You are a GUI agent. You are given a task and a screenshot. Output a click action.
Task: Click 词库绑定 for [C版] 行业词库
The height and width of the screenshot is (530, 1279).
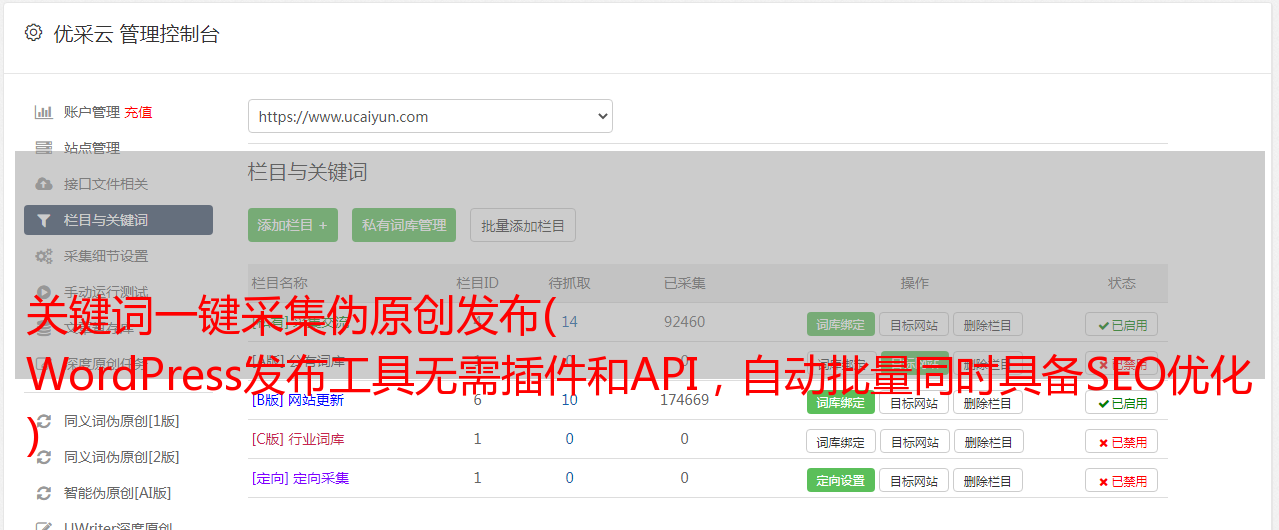point(840,441)
